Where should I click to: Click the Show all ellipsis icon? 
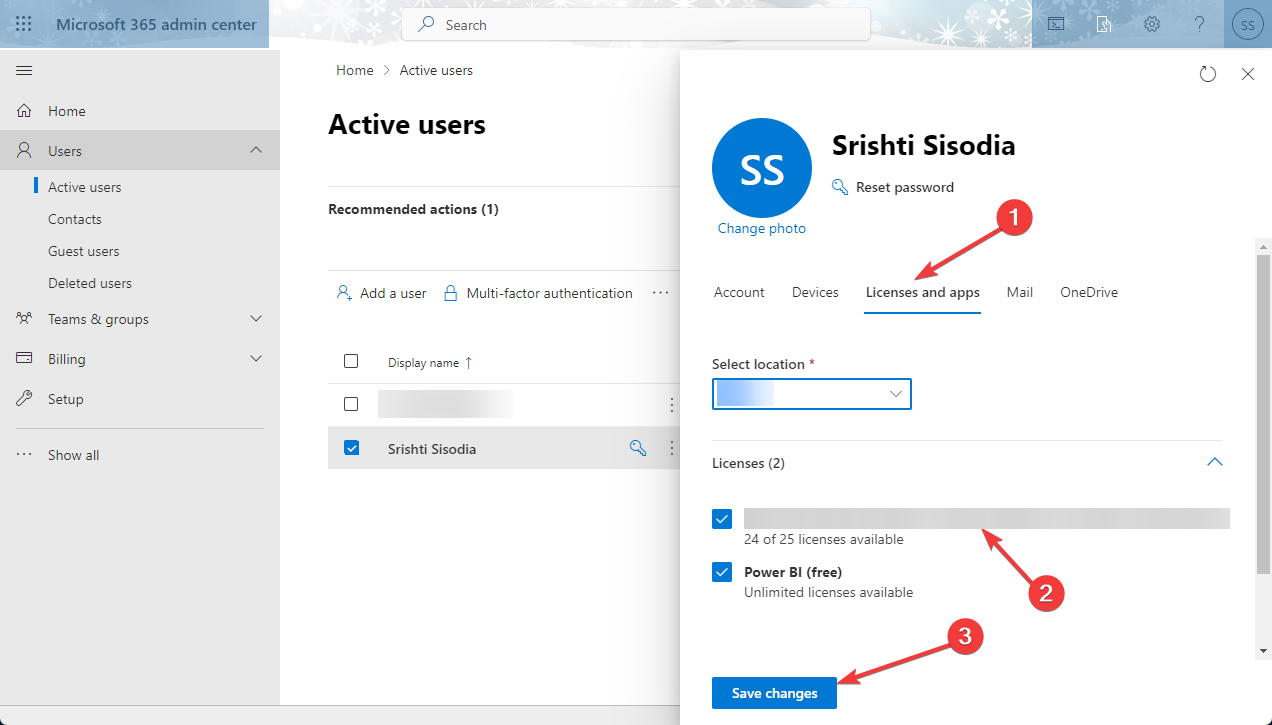coord(25,455)
